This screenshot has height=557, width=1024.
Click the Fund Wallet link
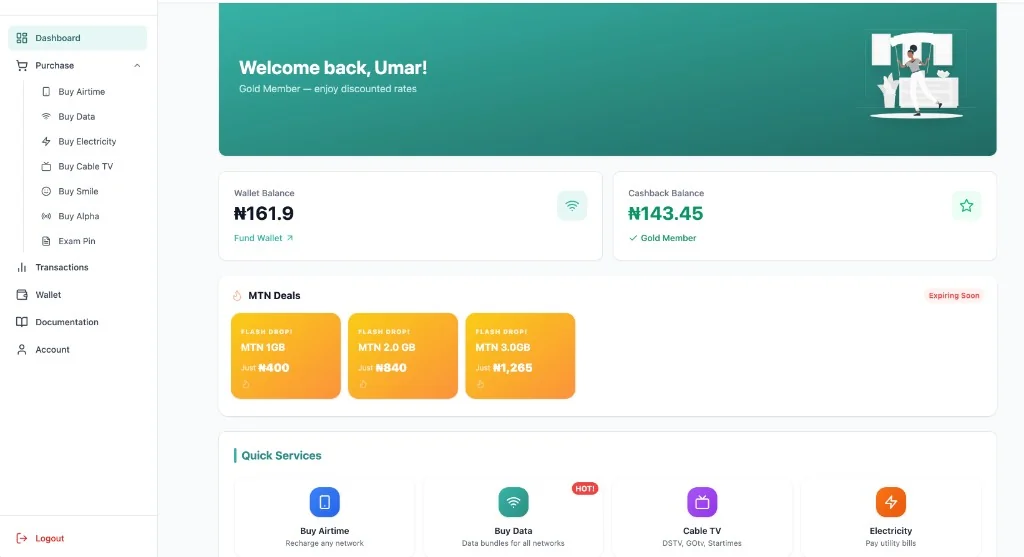pos(263,238)
